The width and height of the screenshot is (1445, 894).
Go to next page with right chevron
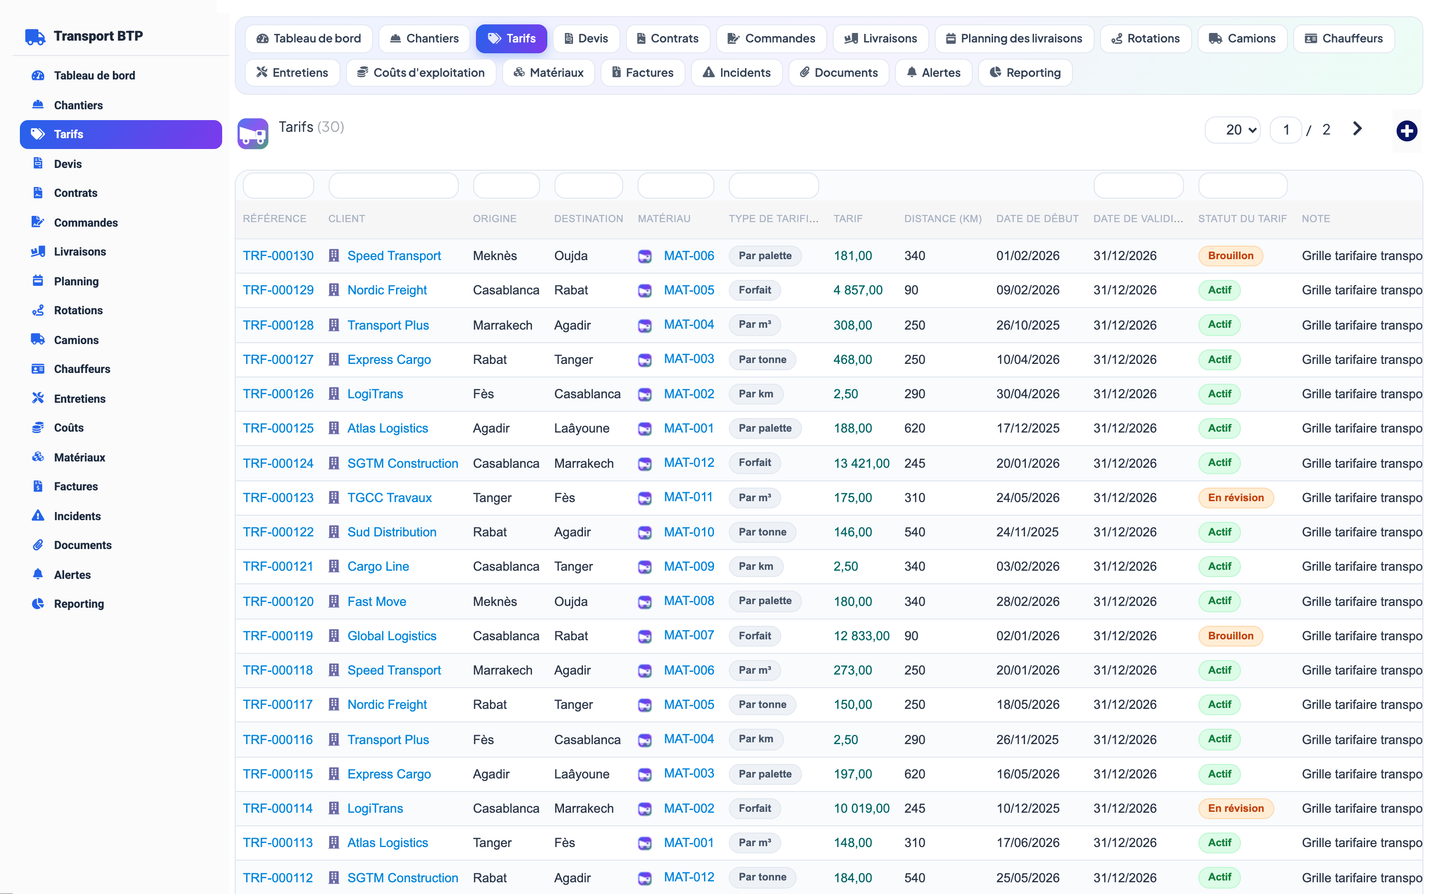[1357, 129]
